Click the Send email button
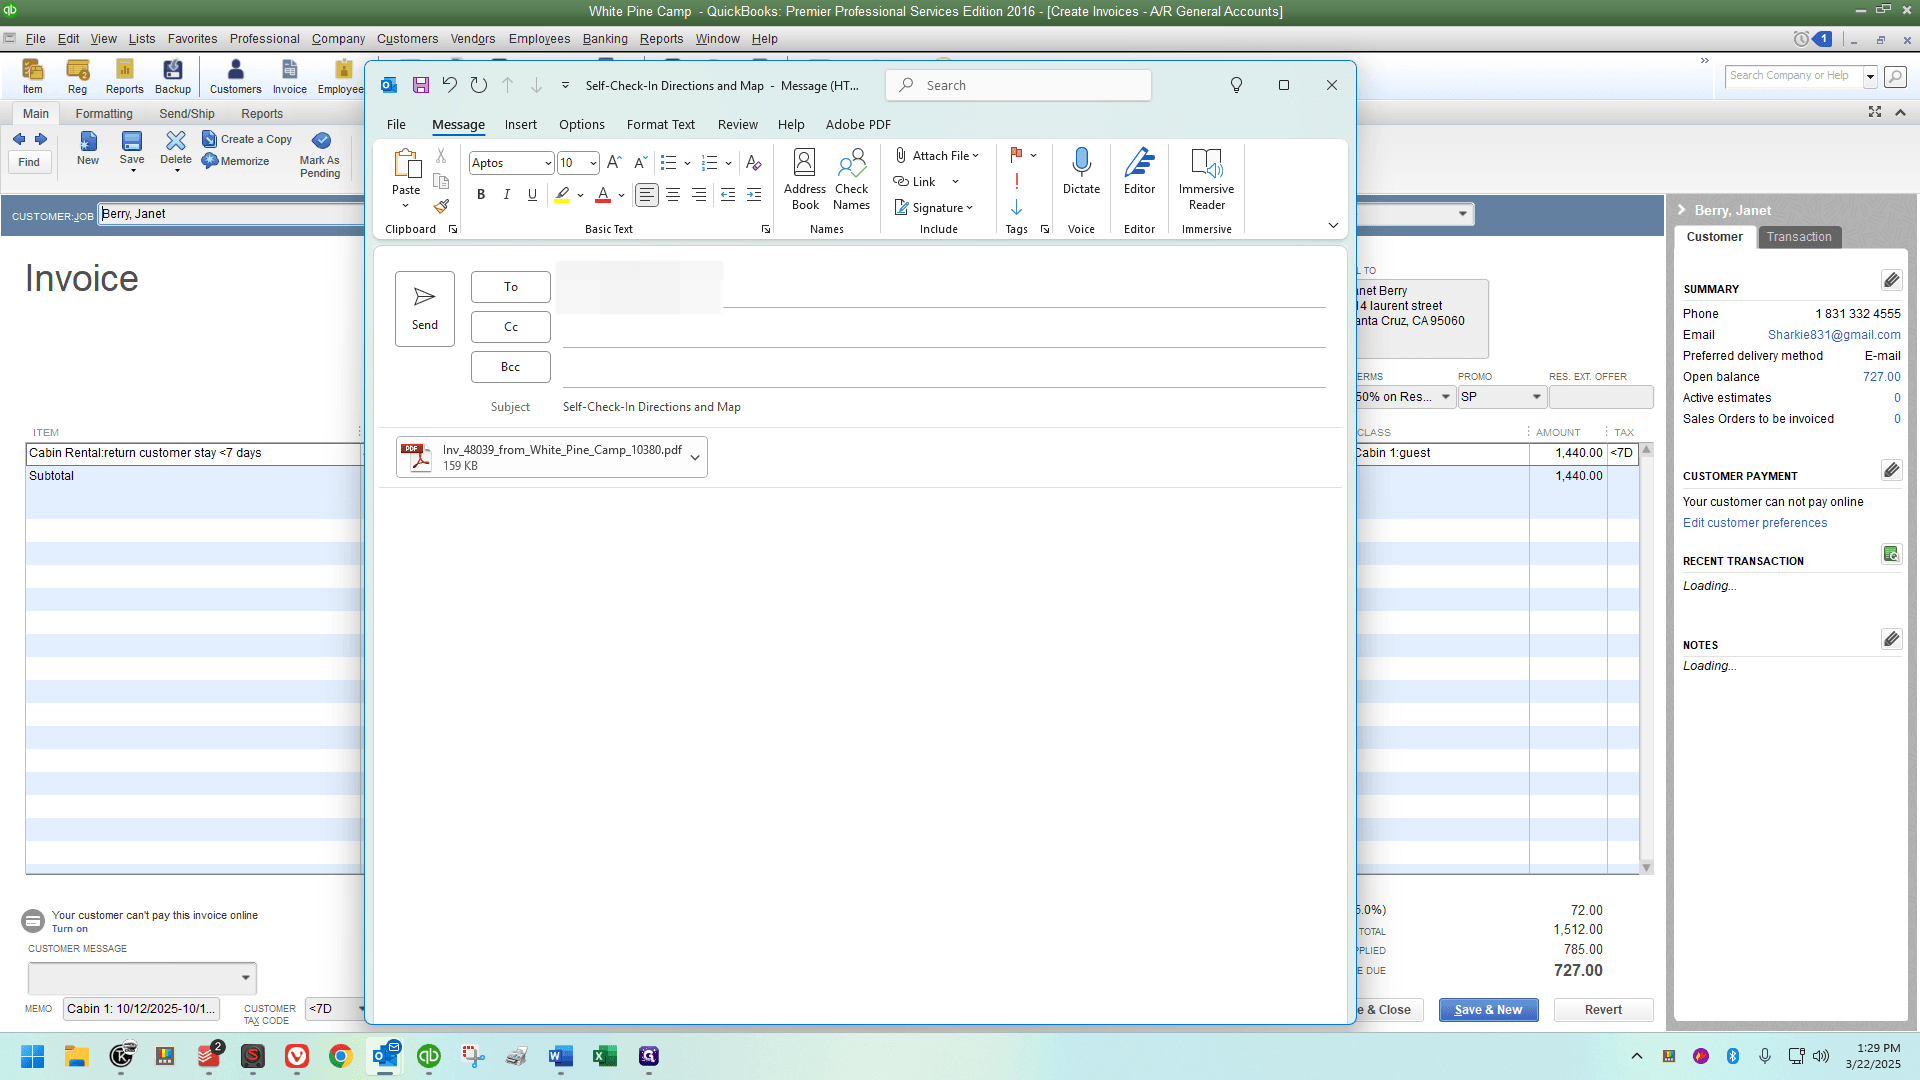 424,309
